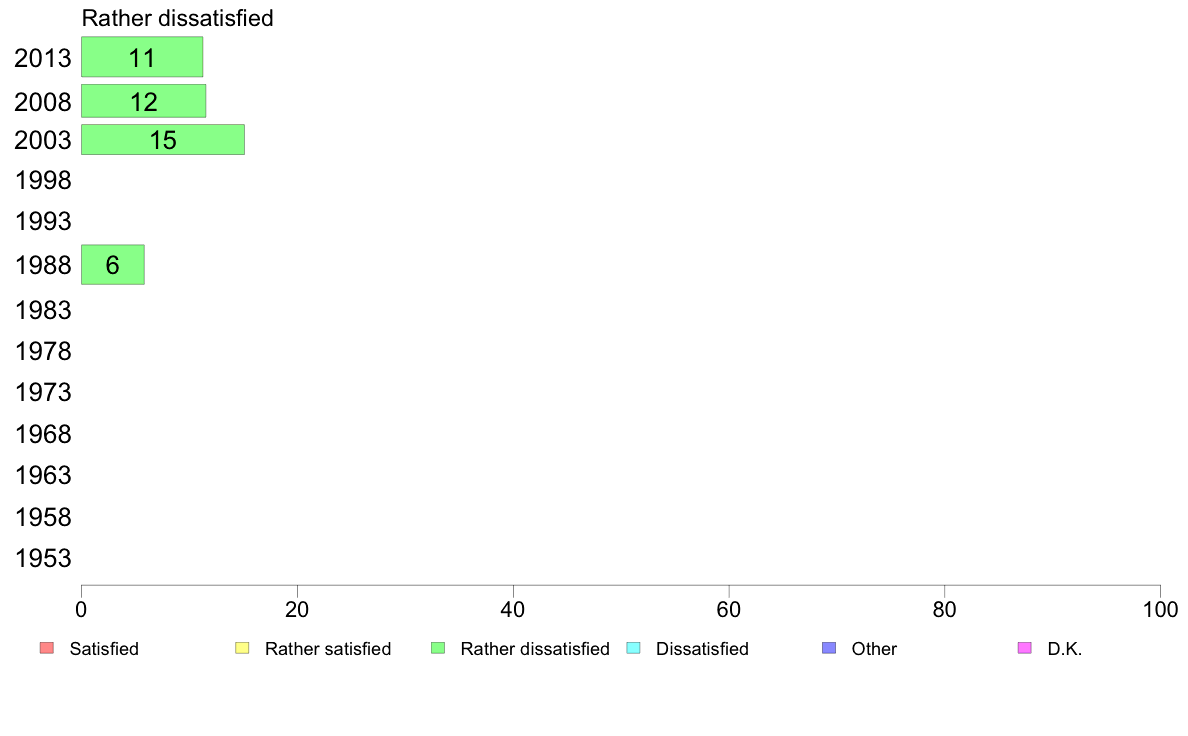The height and width of the screenshot is (736, 1188).
Task: Click the Dissatisfied cyan legend swatch
Action: [633, 648]
